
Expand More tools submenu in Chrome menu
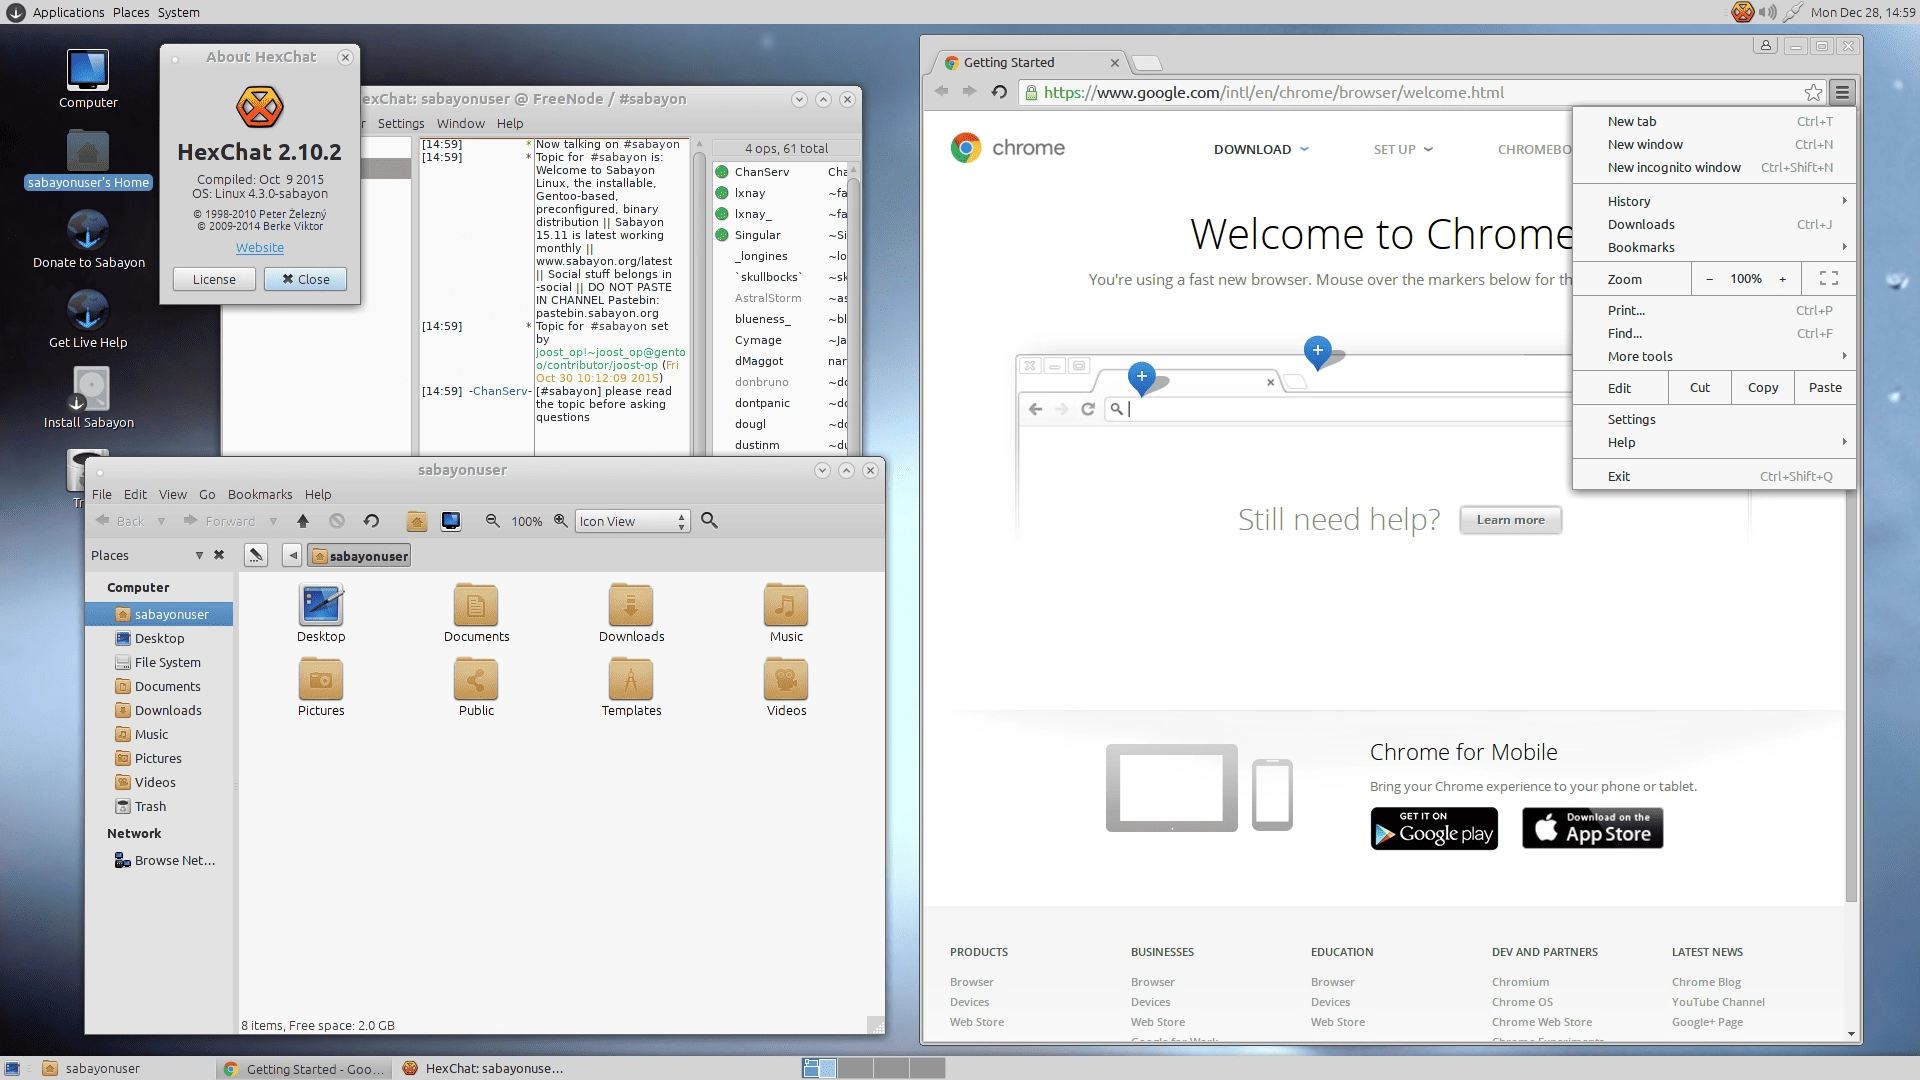pos(1714,356)
